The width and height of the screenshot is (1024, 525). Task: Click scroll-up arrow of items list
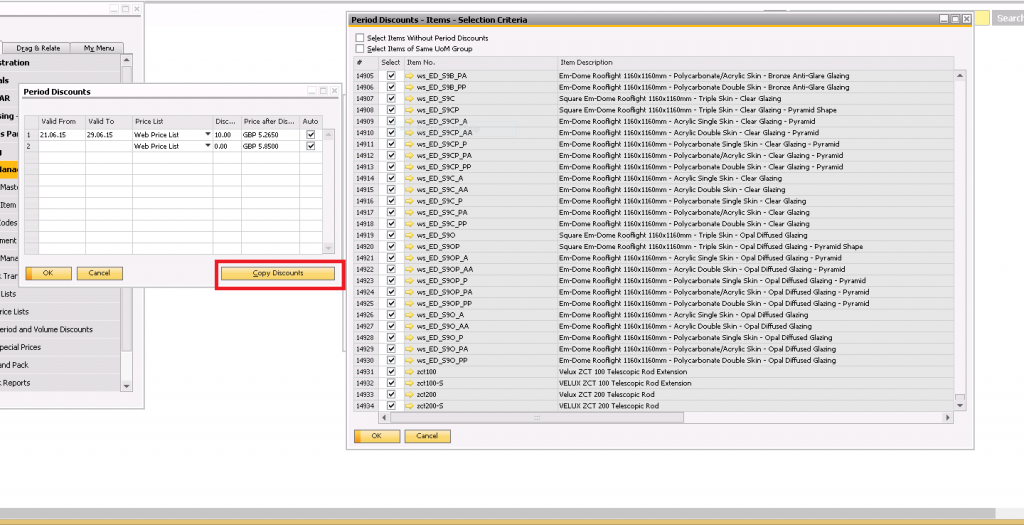tap(959, 76)
